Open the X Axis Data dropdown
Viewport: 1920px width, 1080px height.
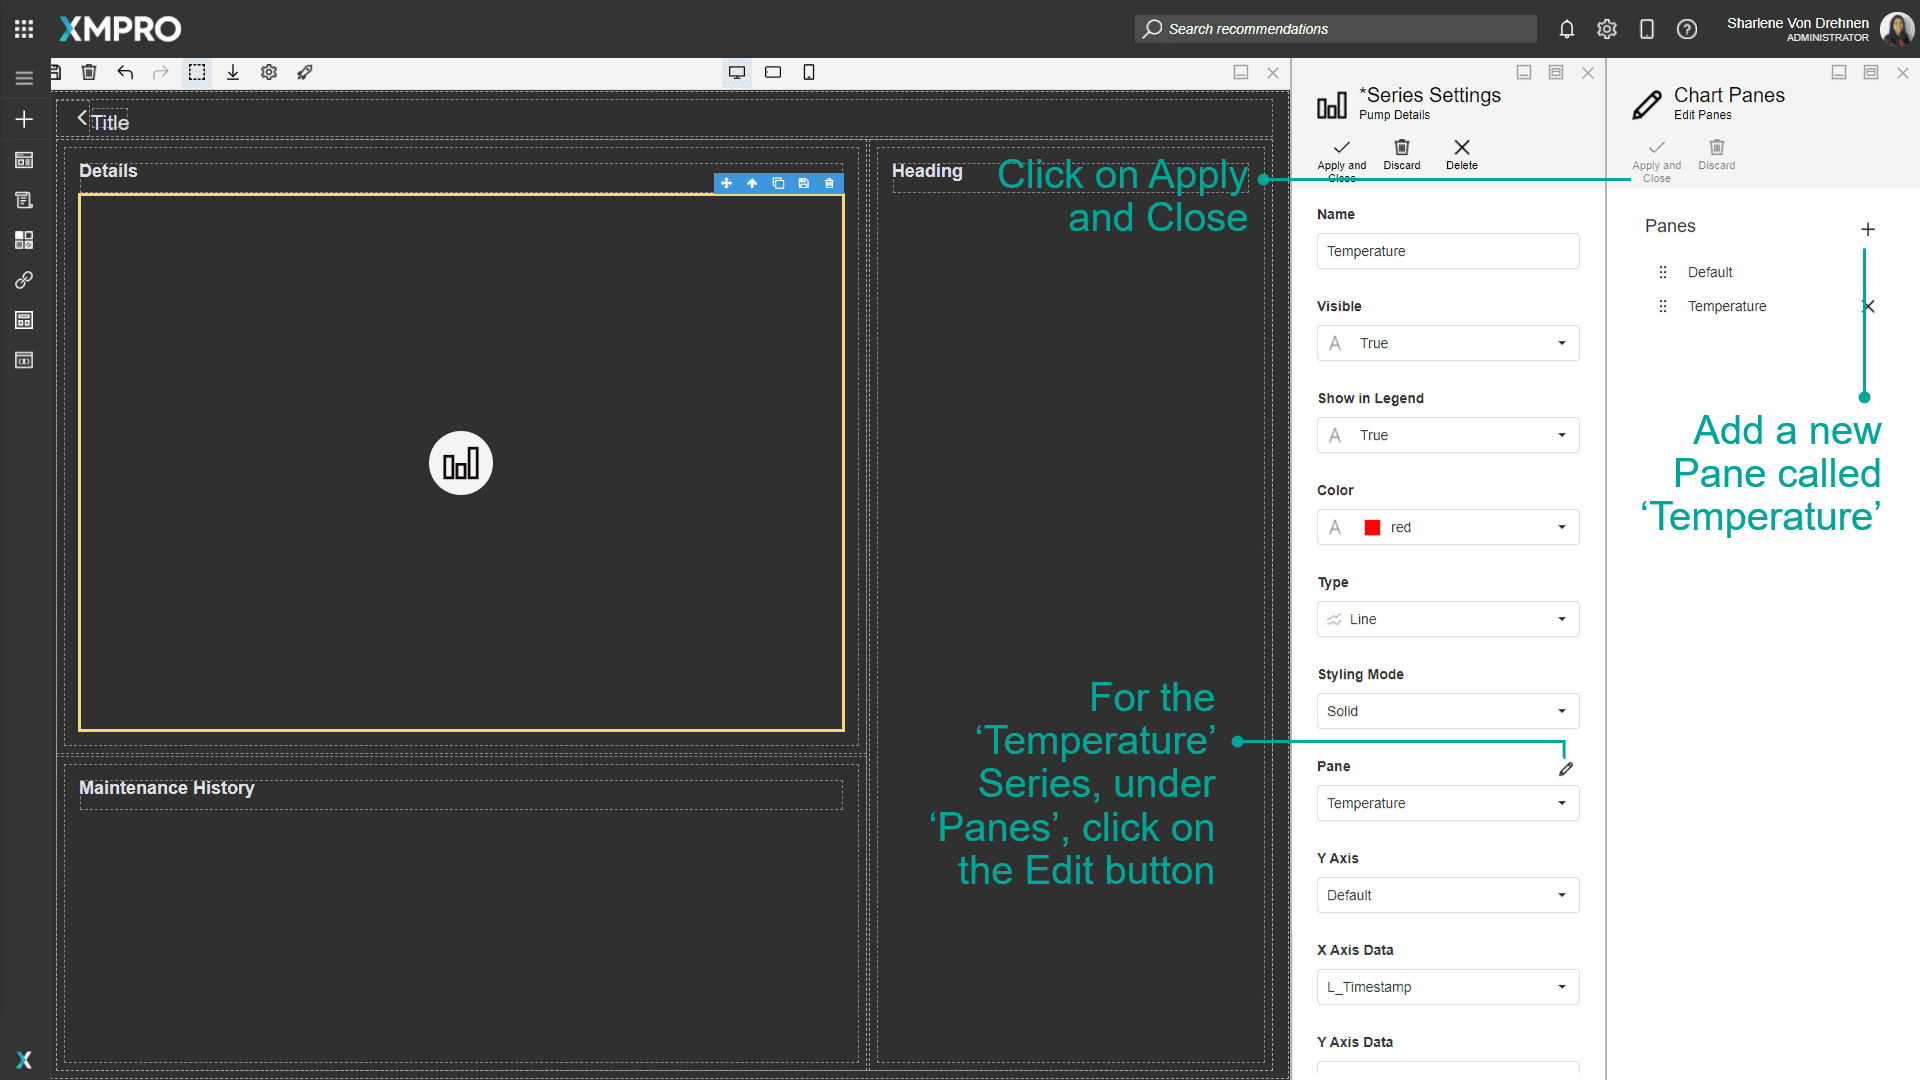[x=1448, y=987]
